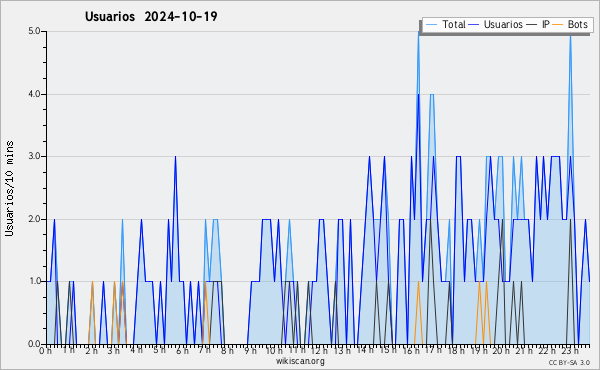This screenshot has width=600, height=370.
Task: Click the '8 h' x-axis label
Action: tap(227, 351)
